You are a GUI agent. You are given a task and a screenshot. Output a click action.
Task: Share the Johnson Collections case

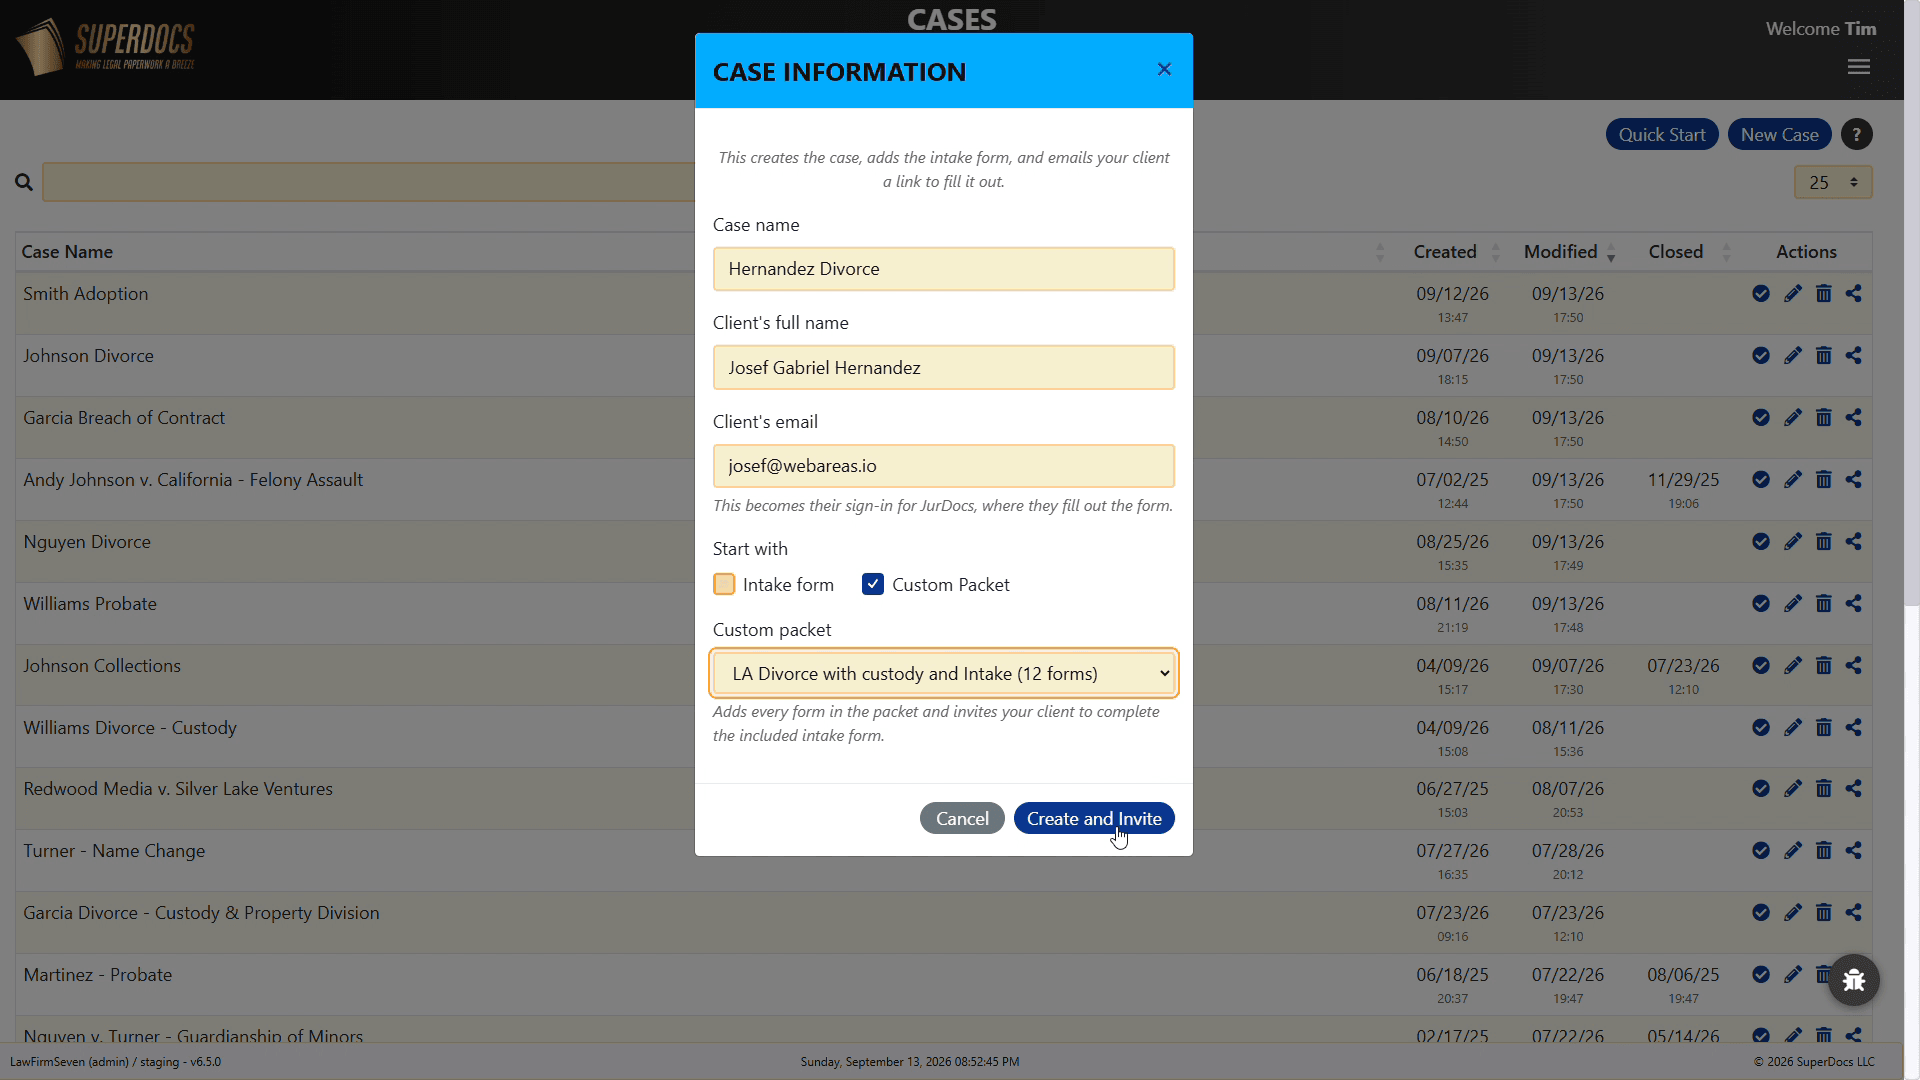click(1854, 665)
